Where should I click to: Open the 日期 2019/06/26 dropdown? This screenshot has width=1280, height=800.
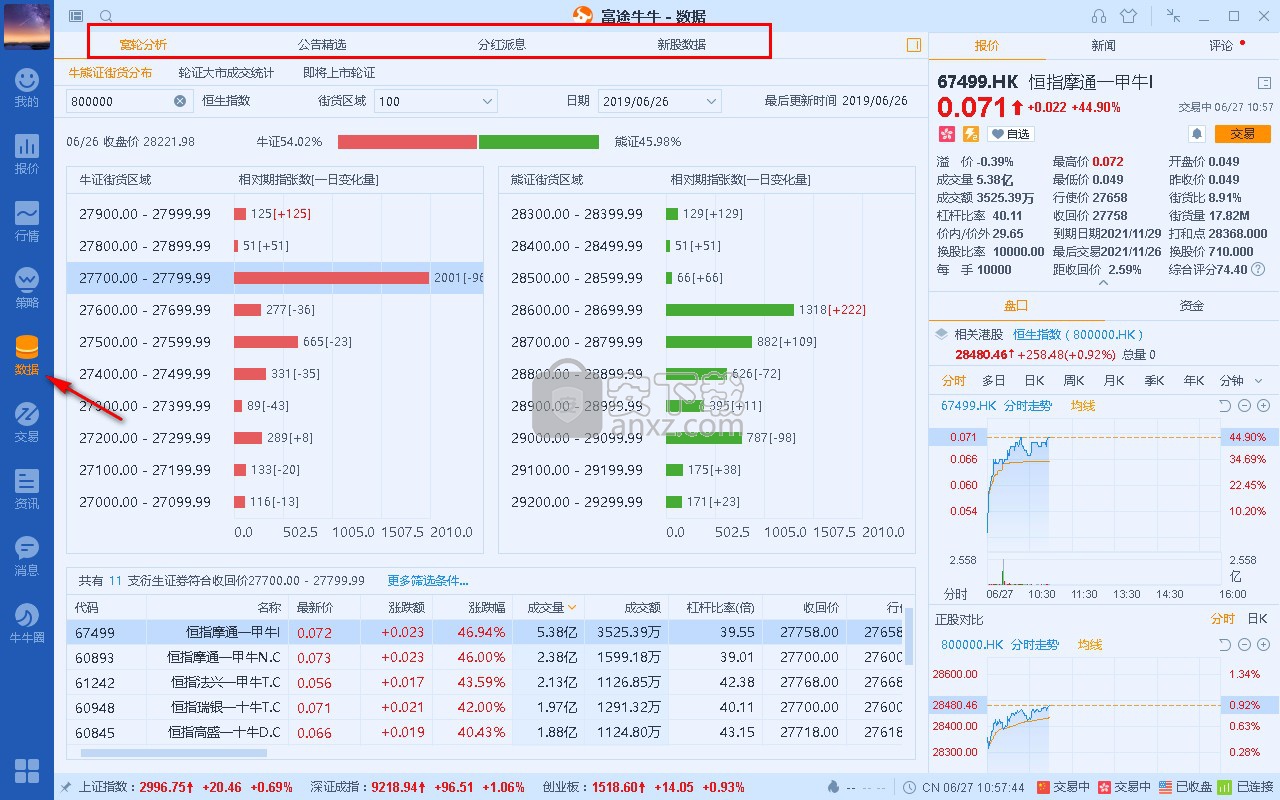point(659,101)
